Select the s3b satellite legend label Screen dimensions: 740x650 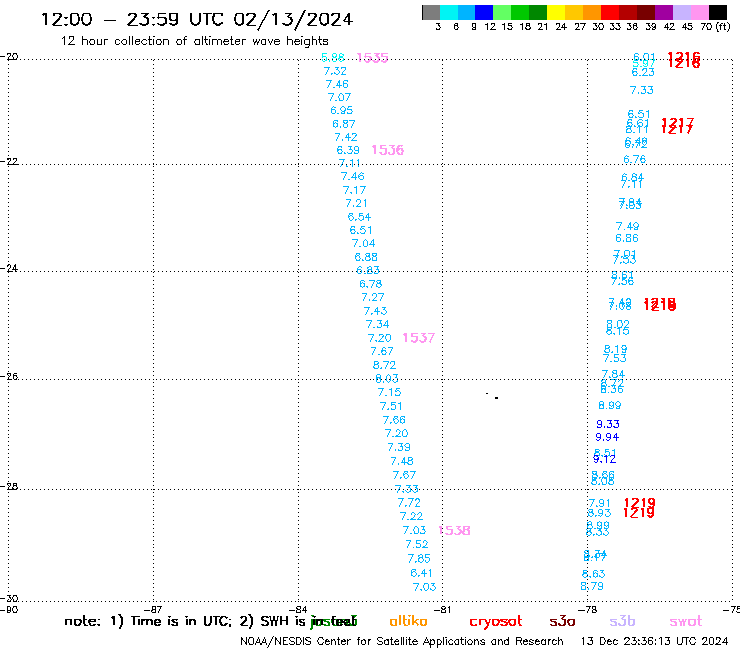pos(622,621)
